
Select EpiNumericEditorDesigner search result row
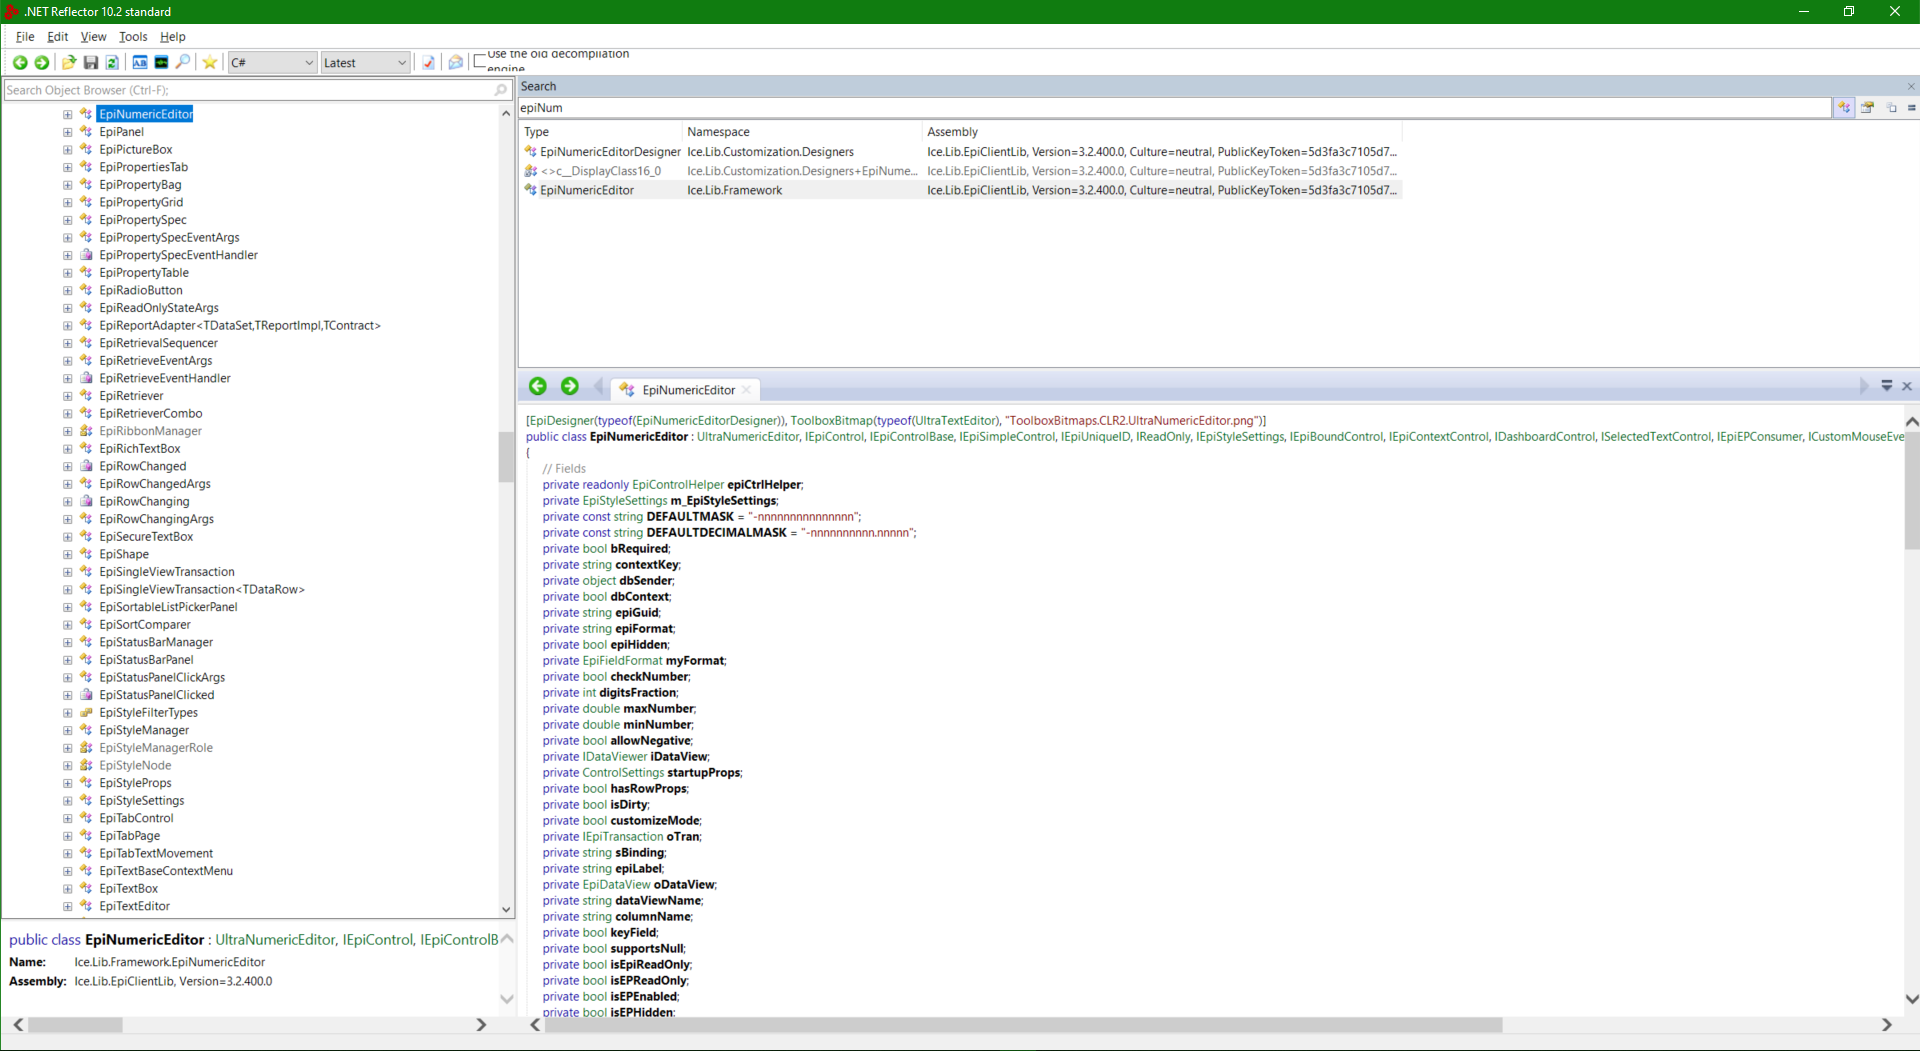pyautogui.click(x=610, y=152)
